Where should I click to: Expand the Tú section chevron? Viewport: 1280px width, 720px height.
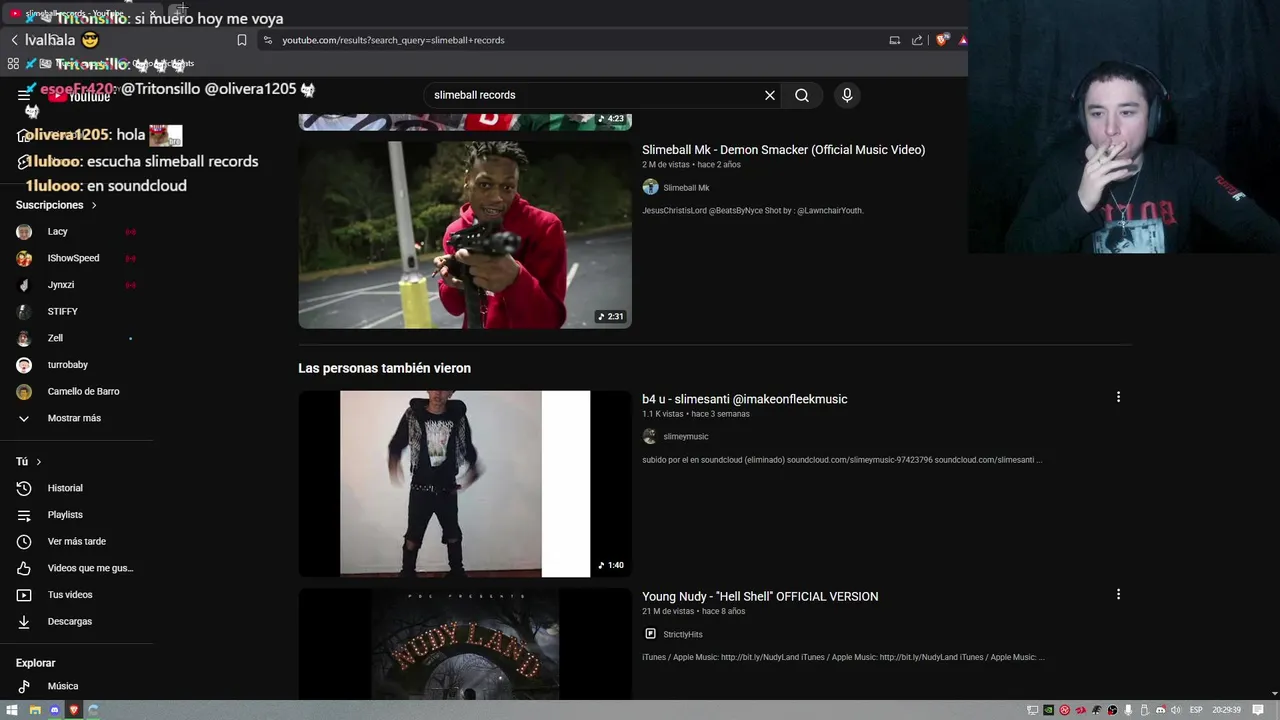39,462
